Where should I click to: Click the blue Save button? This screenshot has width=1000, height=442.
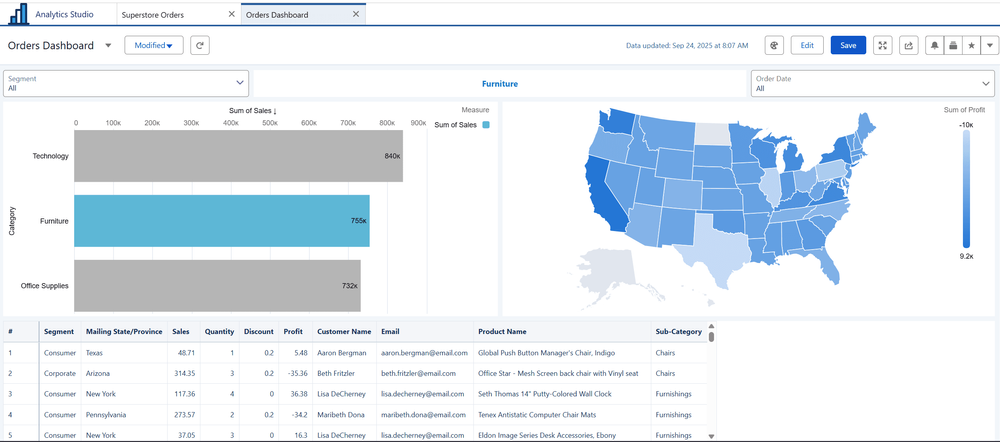[848, 45]
